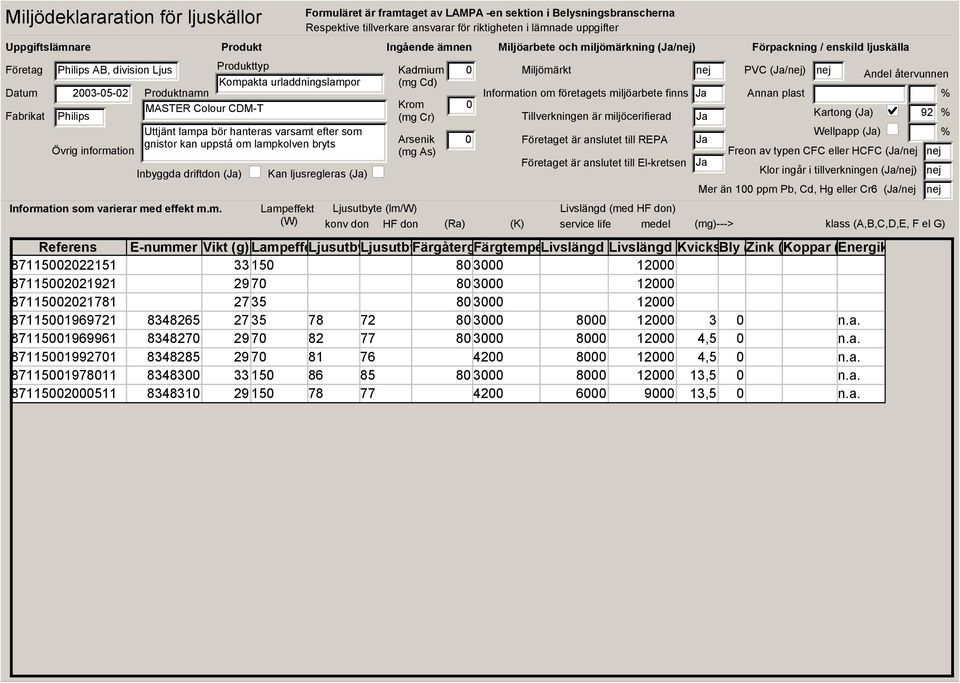Click the Koppar column header
The width and height of the screenshot is (960, 683).
809,247
